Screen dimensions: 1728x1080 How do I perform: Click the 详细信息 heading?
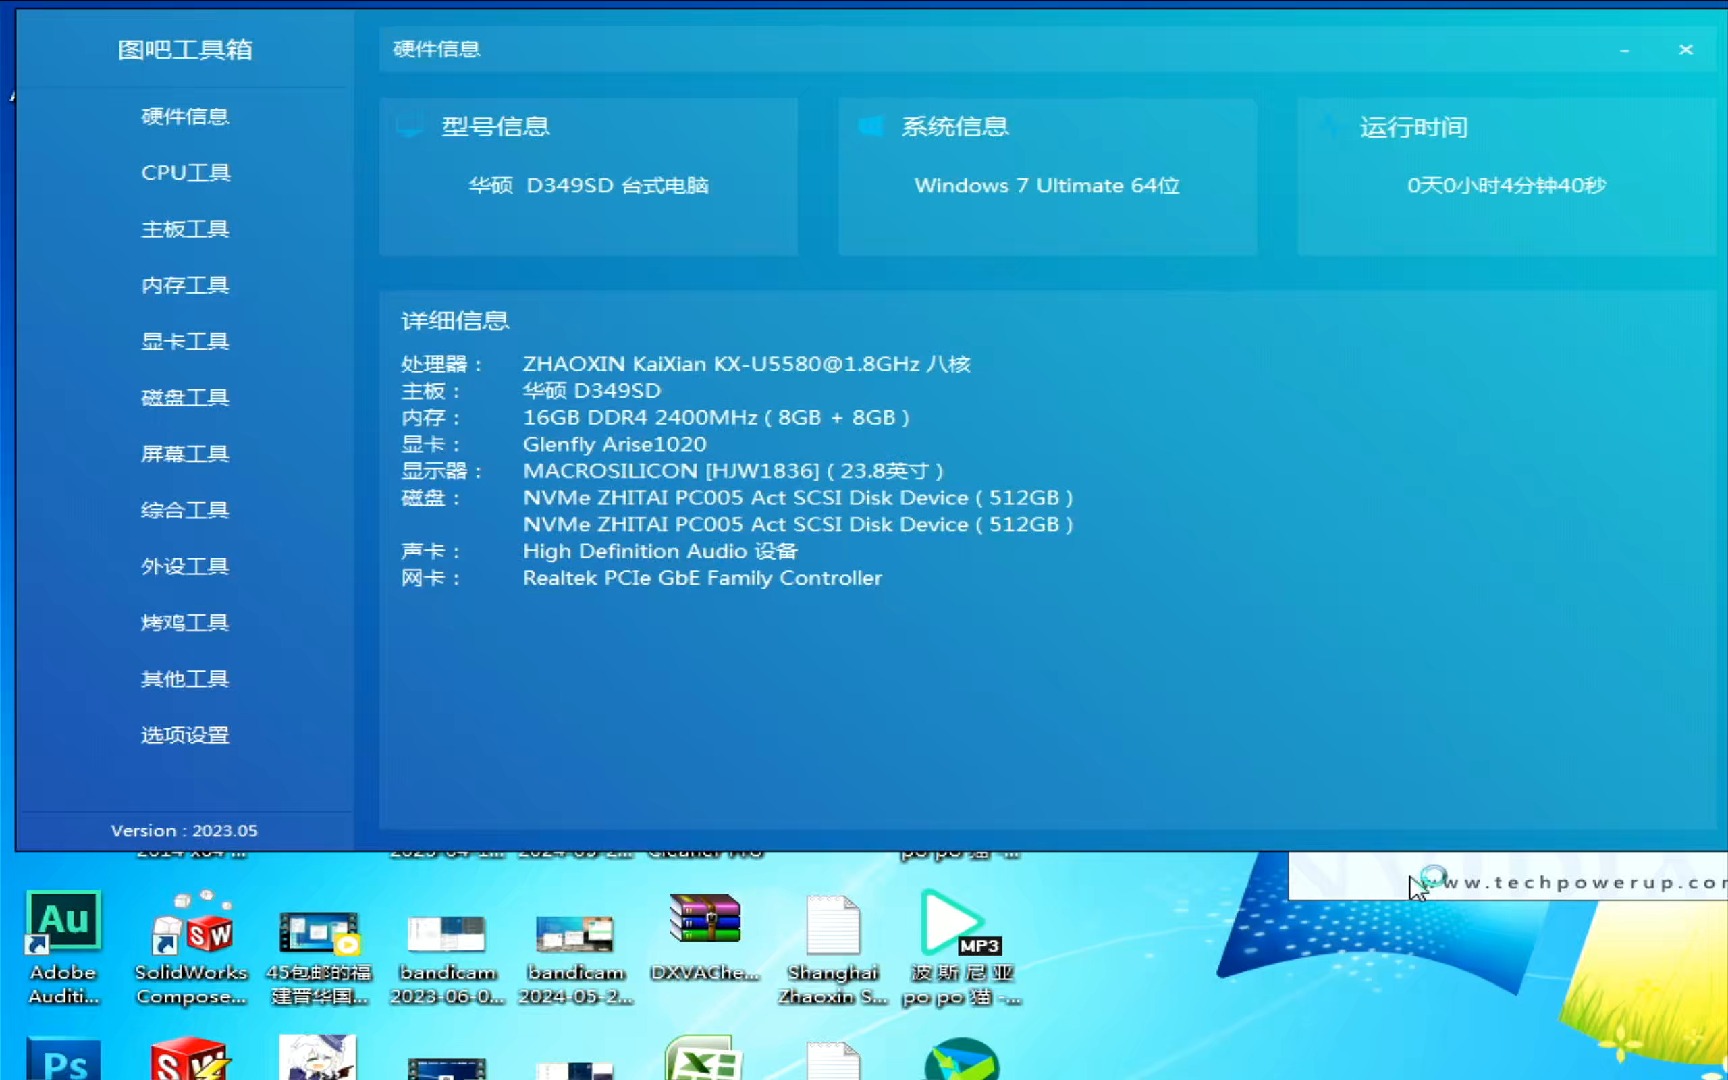(455, 321)
